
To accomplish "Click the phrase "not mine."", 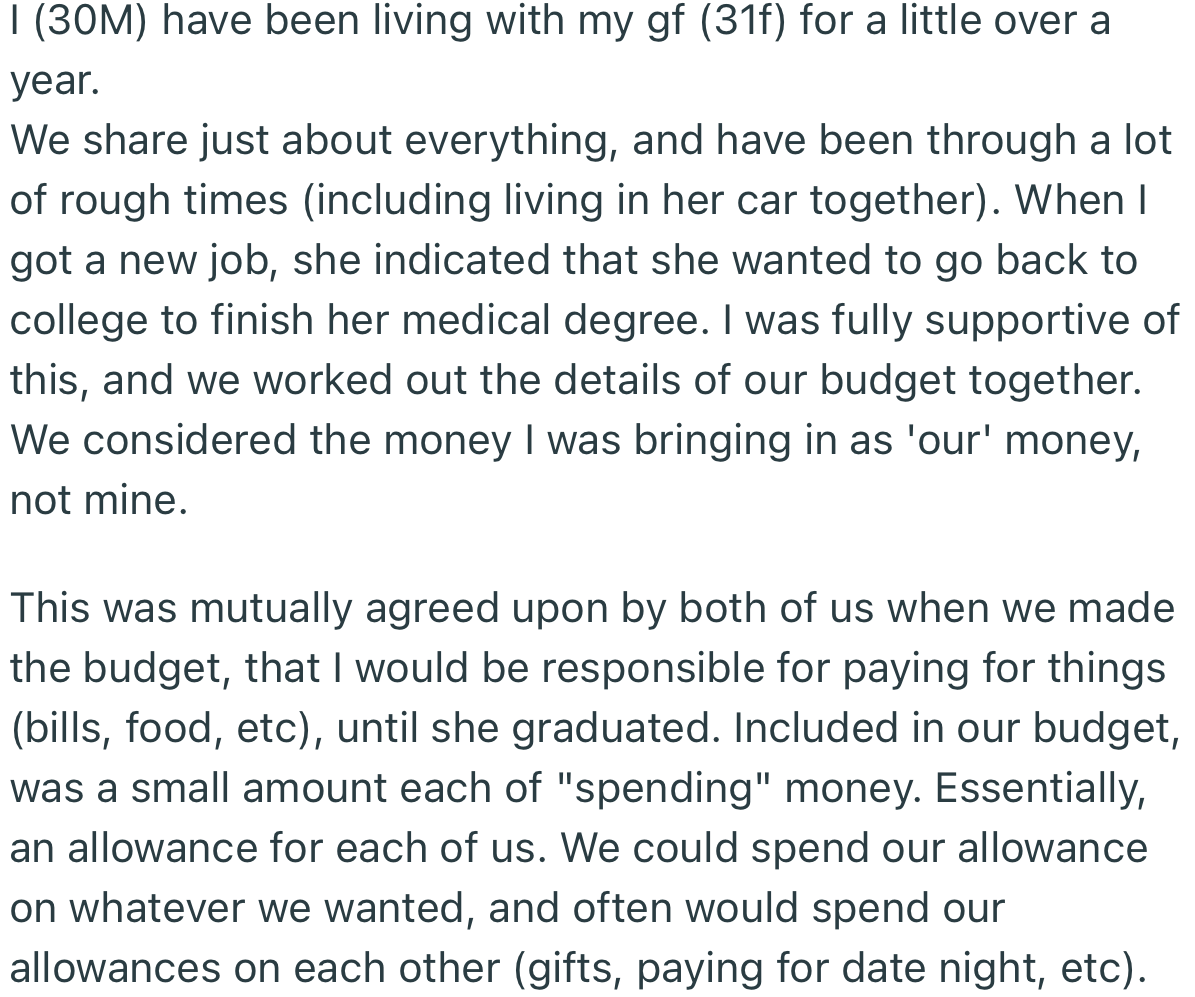I will point(99,500).
